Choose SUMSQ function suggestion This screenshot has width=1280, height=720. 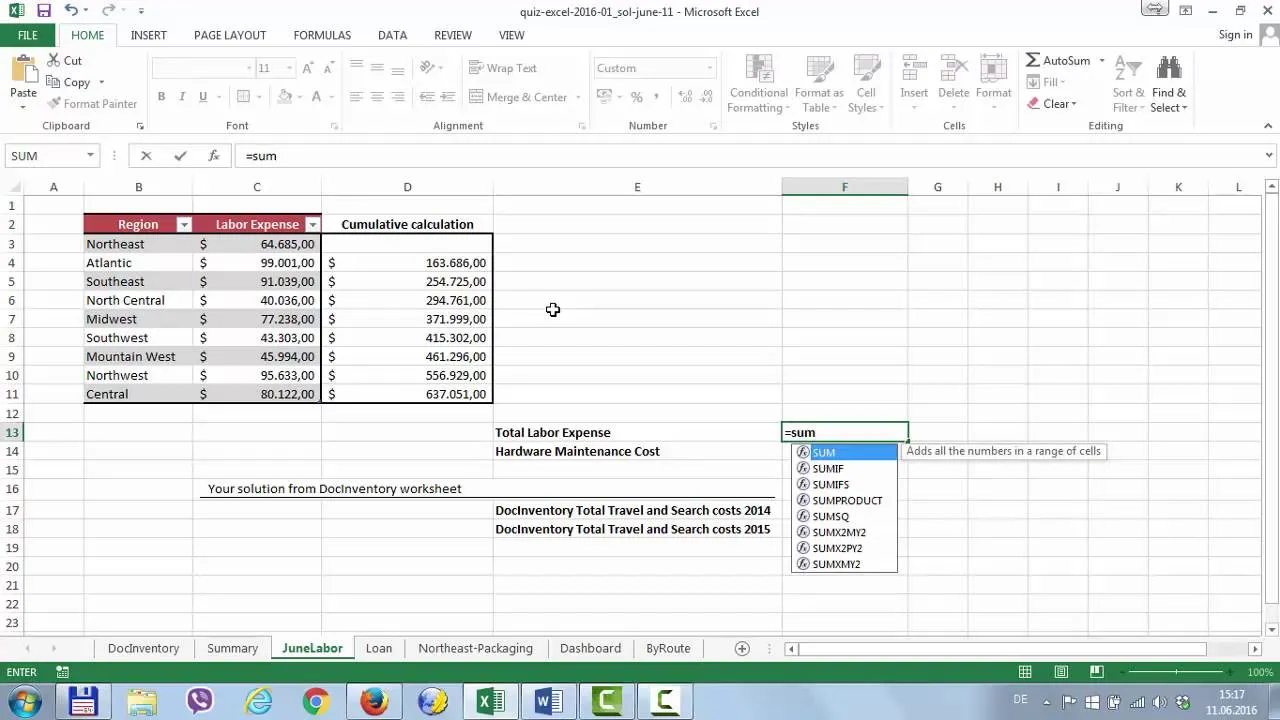point(844,516)
